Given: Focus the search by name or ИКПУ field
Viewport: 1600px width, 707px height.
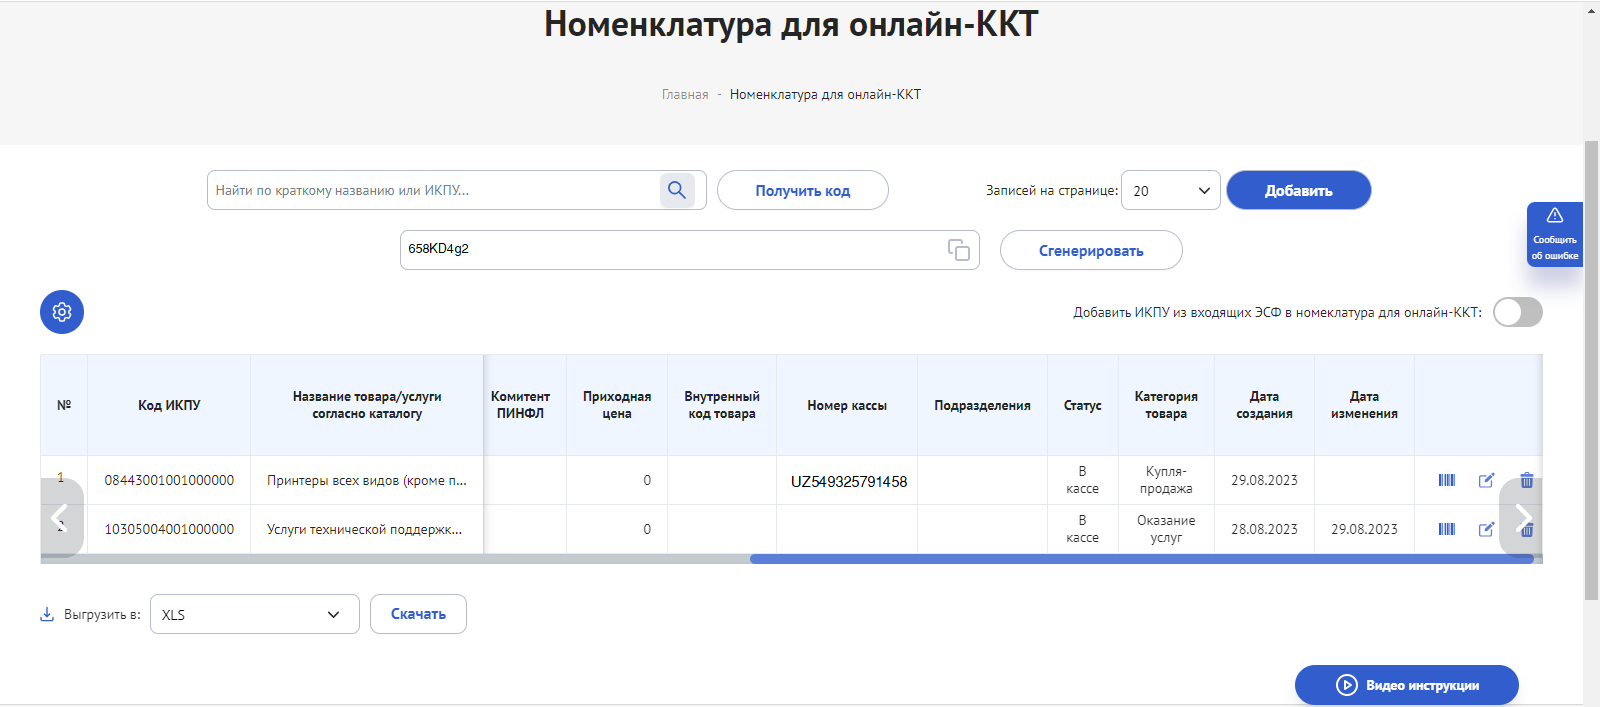Looking at the screenshot, I should point(432,190).
